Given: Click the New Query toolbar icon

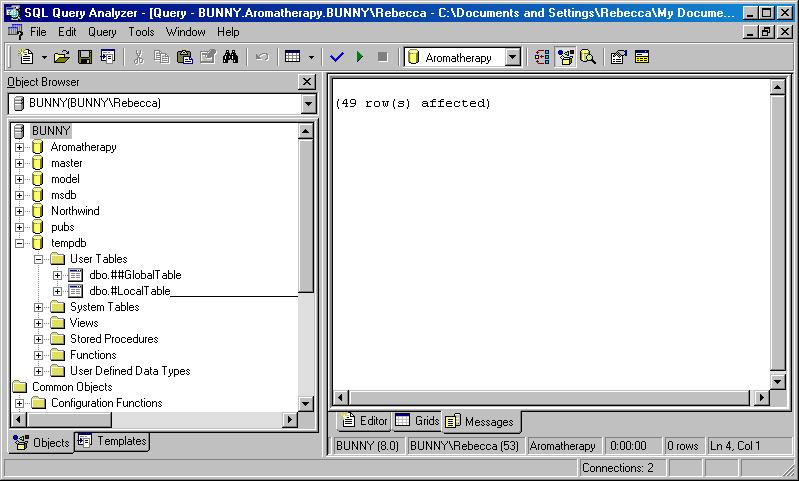Looking at the screenshot, I should pos(25,57).
